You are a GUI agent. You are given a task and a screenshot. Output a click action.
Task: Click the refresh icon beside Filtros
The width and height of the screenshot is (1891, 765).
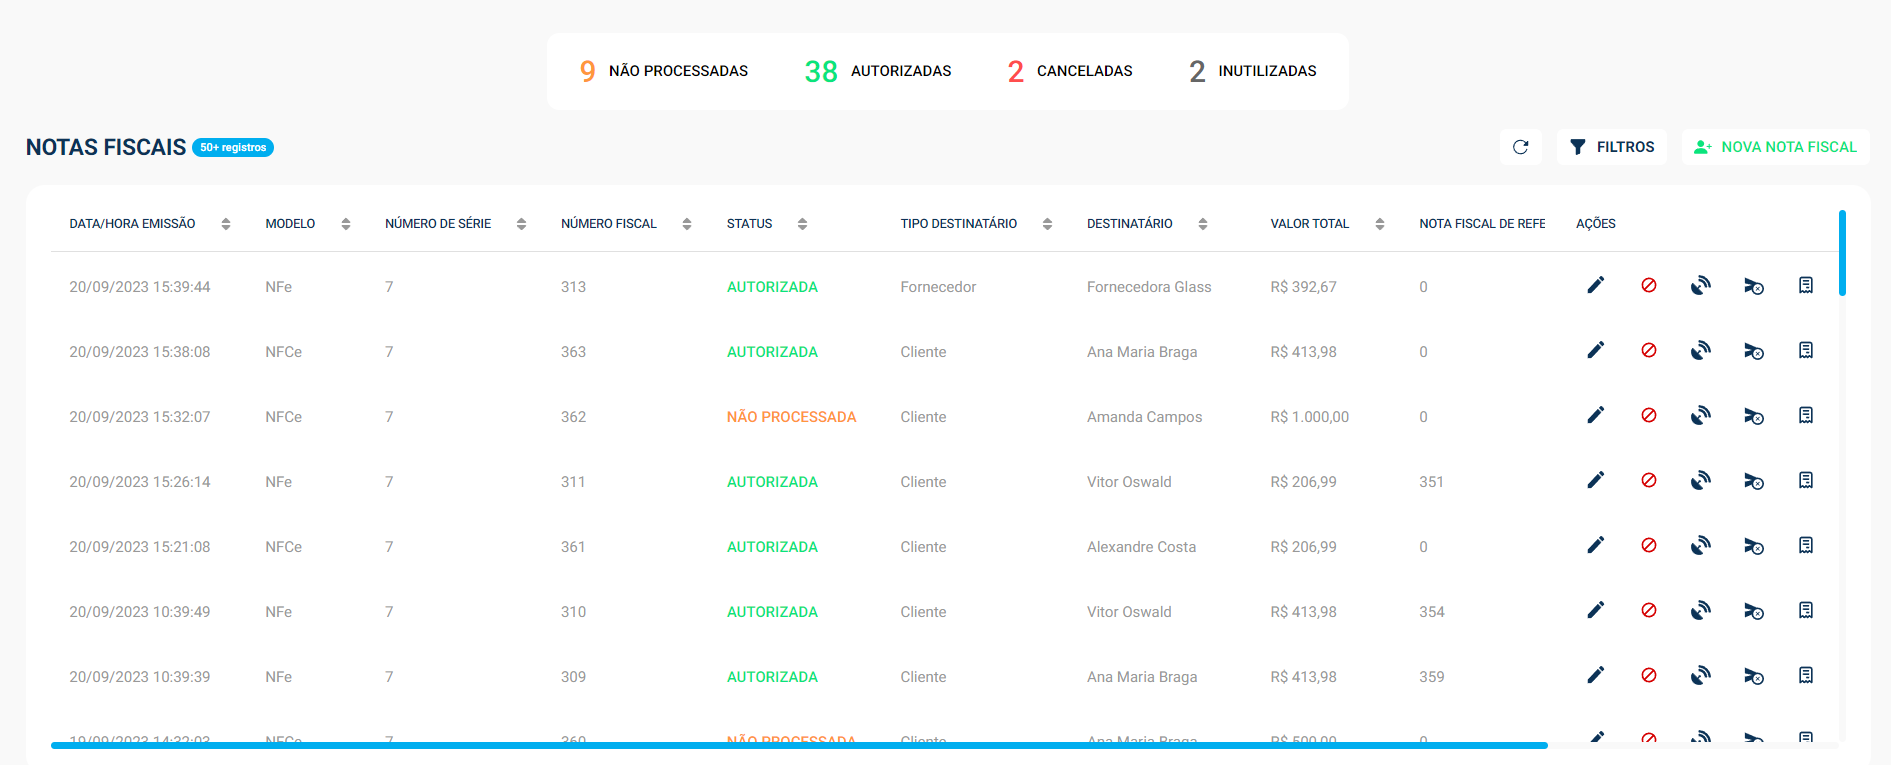pyautogui.click(x=1520, y=147)
